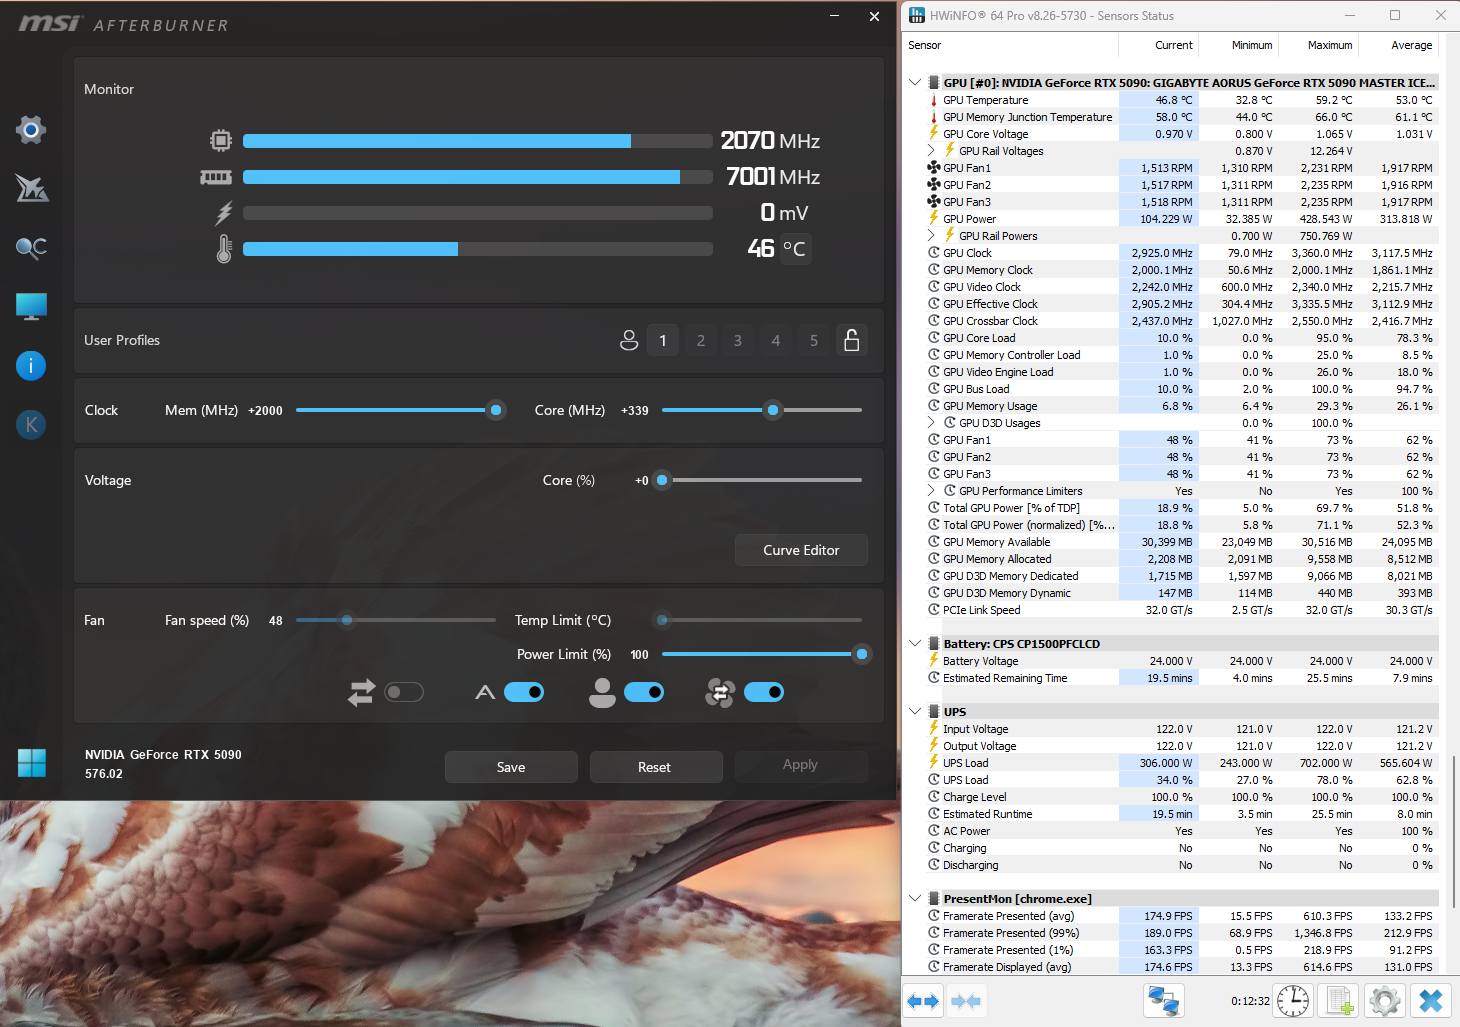Open the Curve Editor
Screen dimensions: 1460x1027
click(x=801, y=550)
